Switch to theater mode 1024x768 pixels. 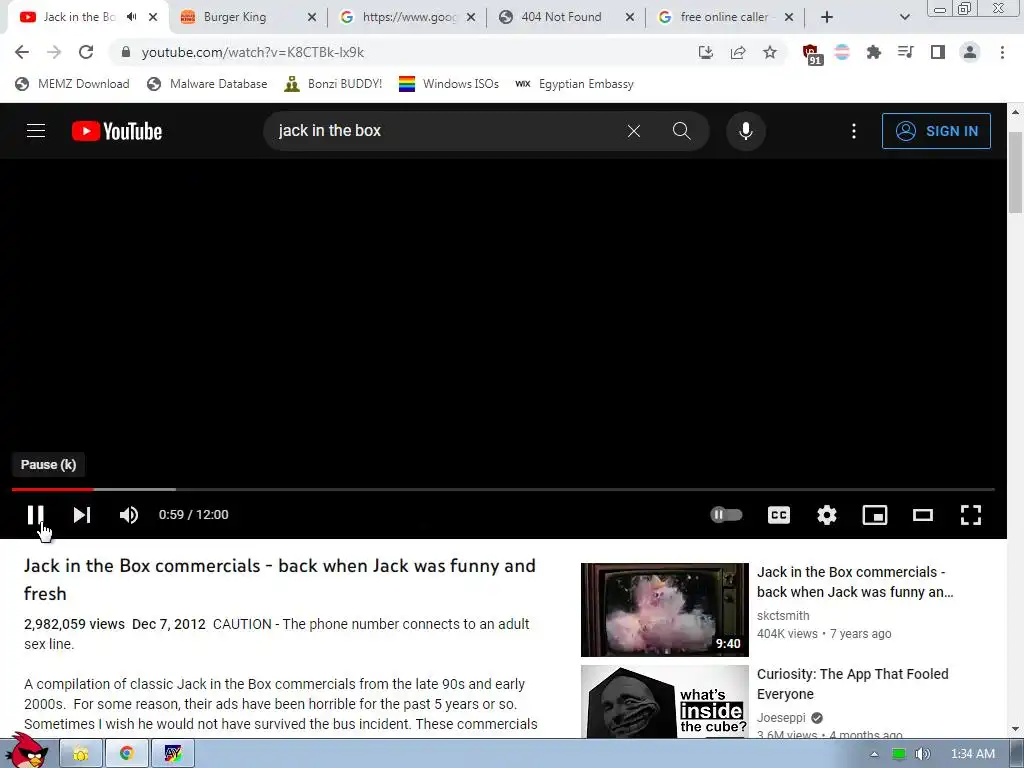(923, 515)
